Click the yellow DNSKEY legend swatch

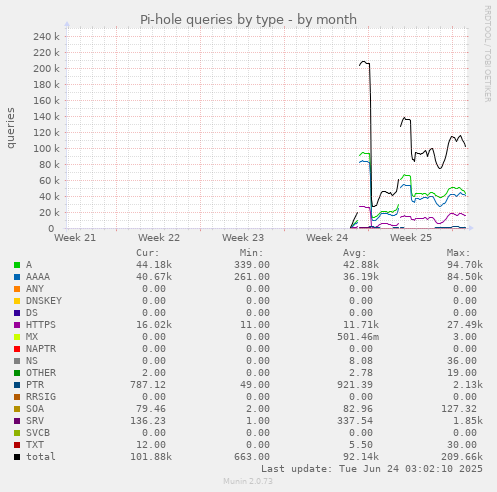pos(17,301)
